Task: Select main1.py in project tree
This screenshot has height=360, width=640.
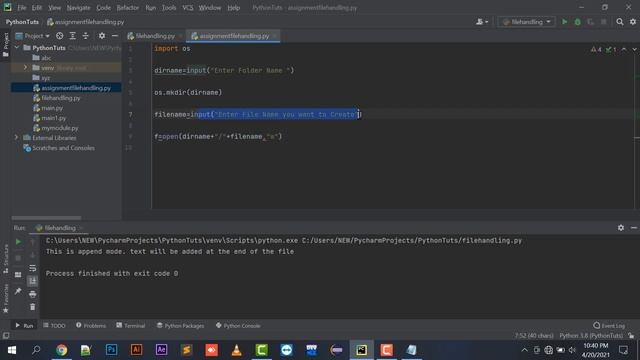Action: 50,118
